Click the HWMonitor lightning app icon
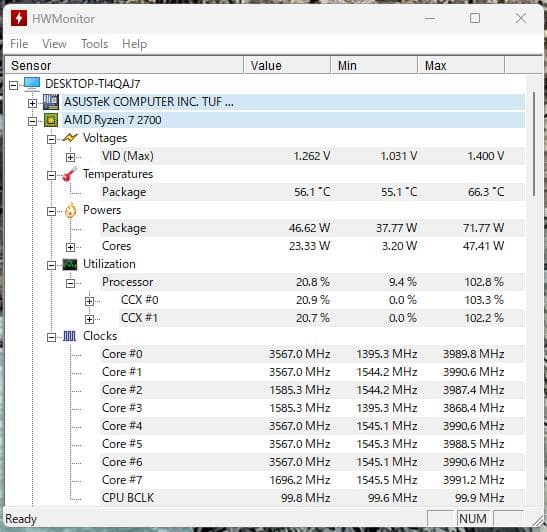This screenshot has width=547, height=532. [x=18, y=18]
